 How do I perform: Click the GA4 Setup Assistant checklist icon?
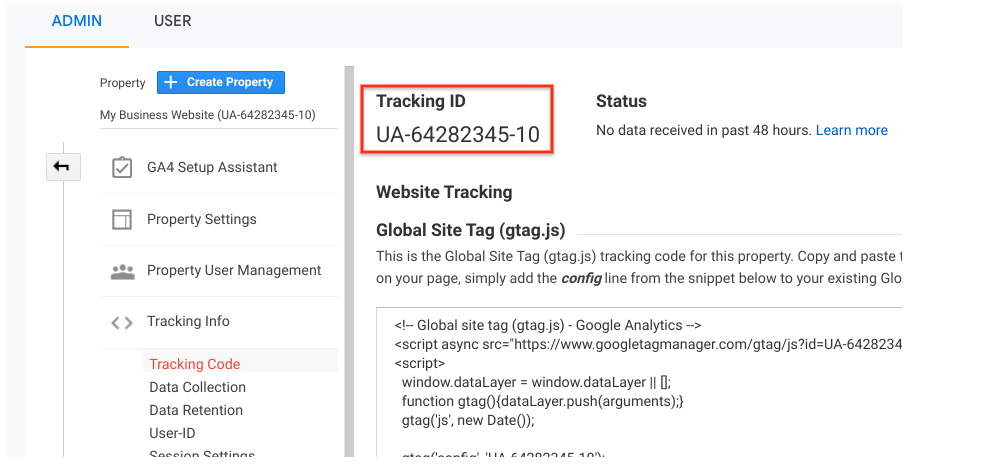coord(122,168)
